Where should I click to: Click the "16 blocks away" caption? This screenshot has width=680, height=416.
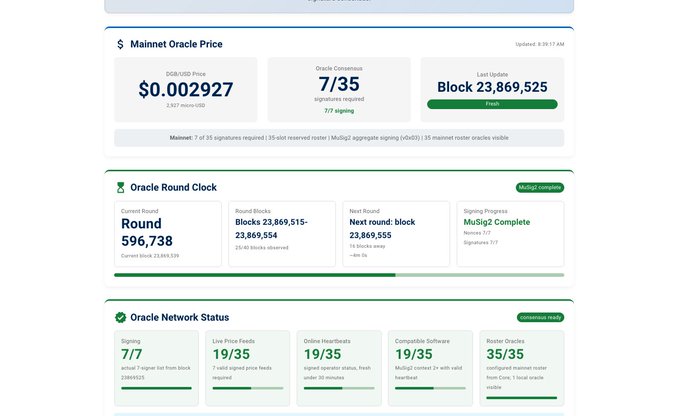(367, 246)
